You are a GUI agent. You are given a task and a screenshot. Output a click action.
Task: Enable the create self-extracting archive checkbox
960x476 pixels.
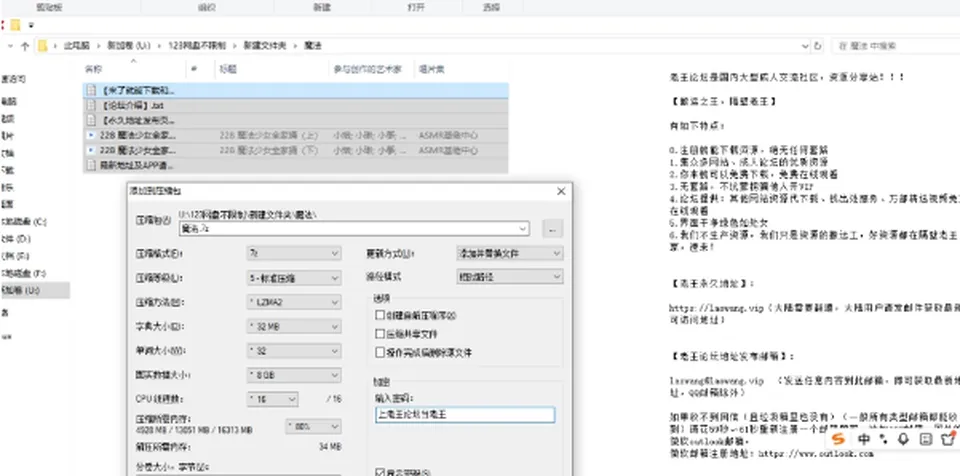(x=380, y=315)
